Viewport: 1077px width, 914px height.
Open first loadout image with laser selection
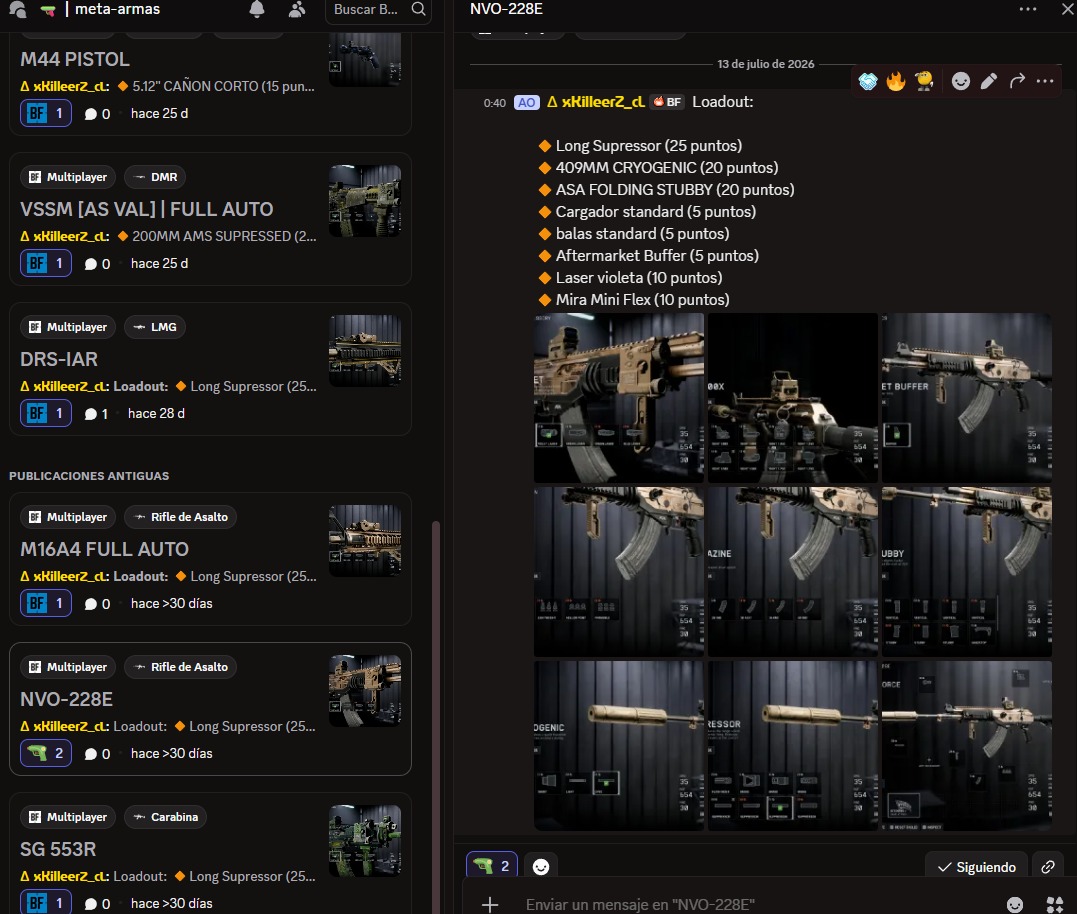point(619,398)
